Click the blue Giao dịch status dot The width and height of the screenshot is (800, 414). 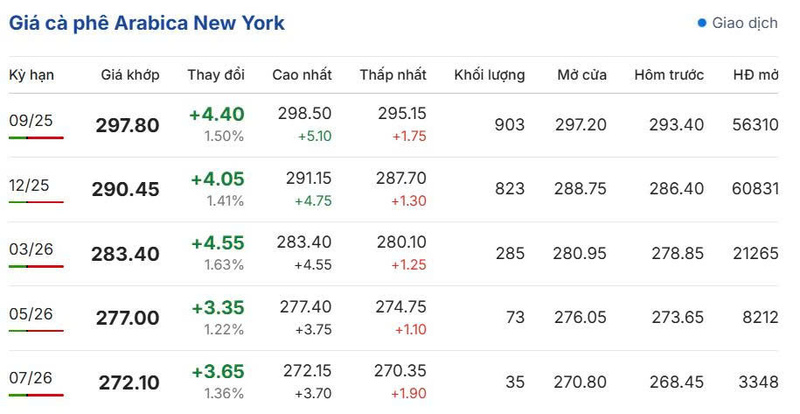click(702, 23)
